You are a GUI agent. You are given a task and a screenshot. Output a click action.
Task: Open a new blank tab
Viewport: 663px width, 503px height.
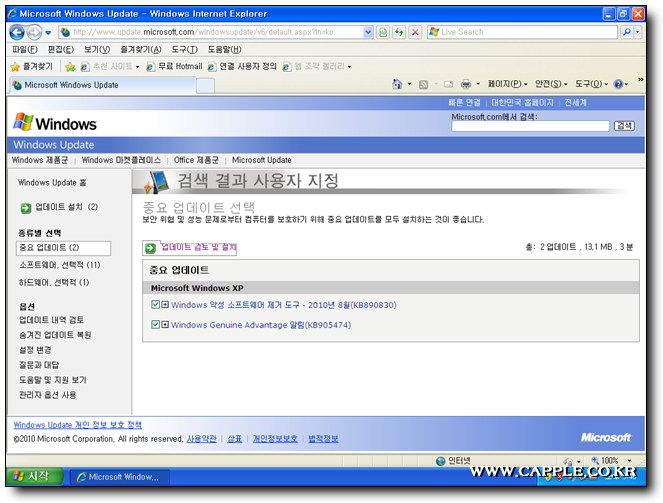[x=205, y=86]
